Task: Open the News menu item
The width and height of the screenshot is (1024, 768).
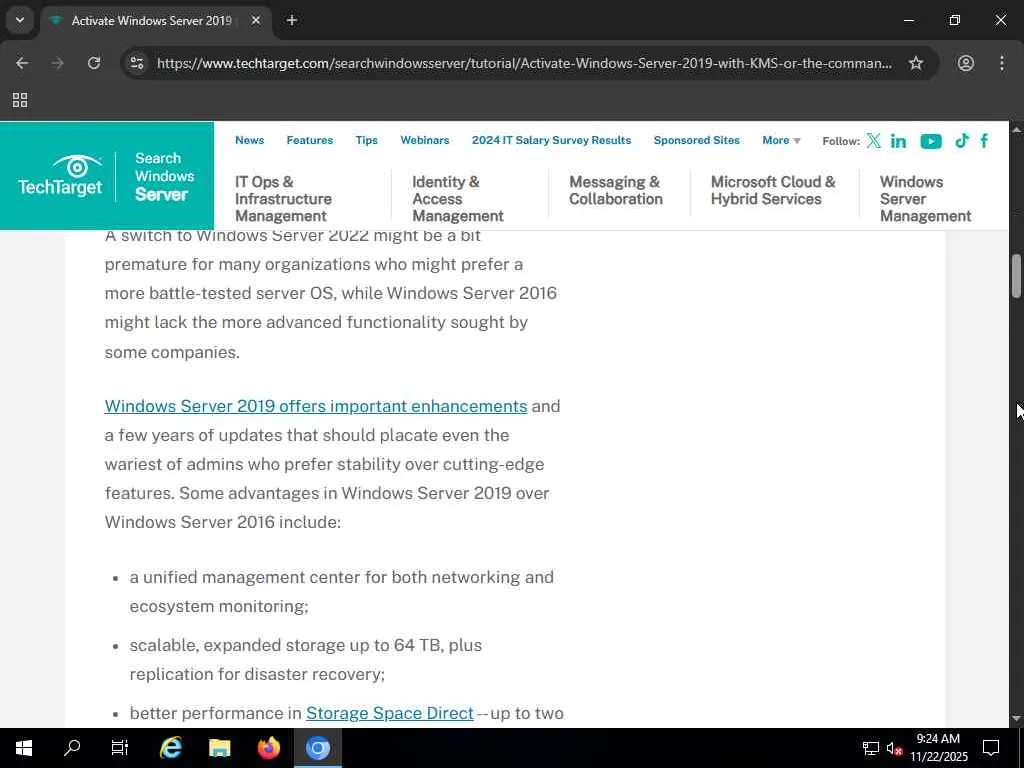Action: tap(249, 140)
